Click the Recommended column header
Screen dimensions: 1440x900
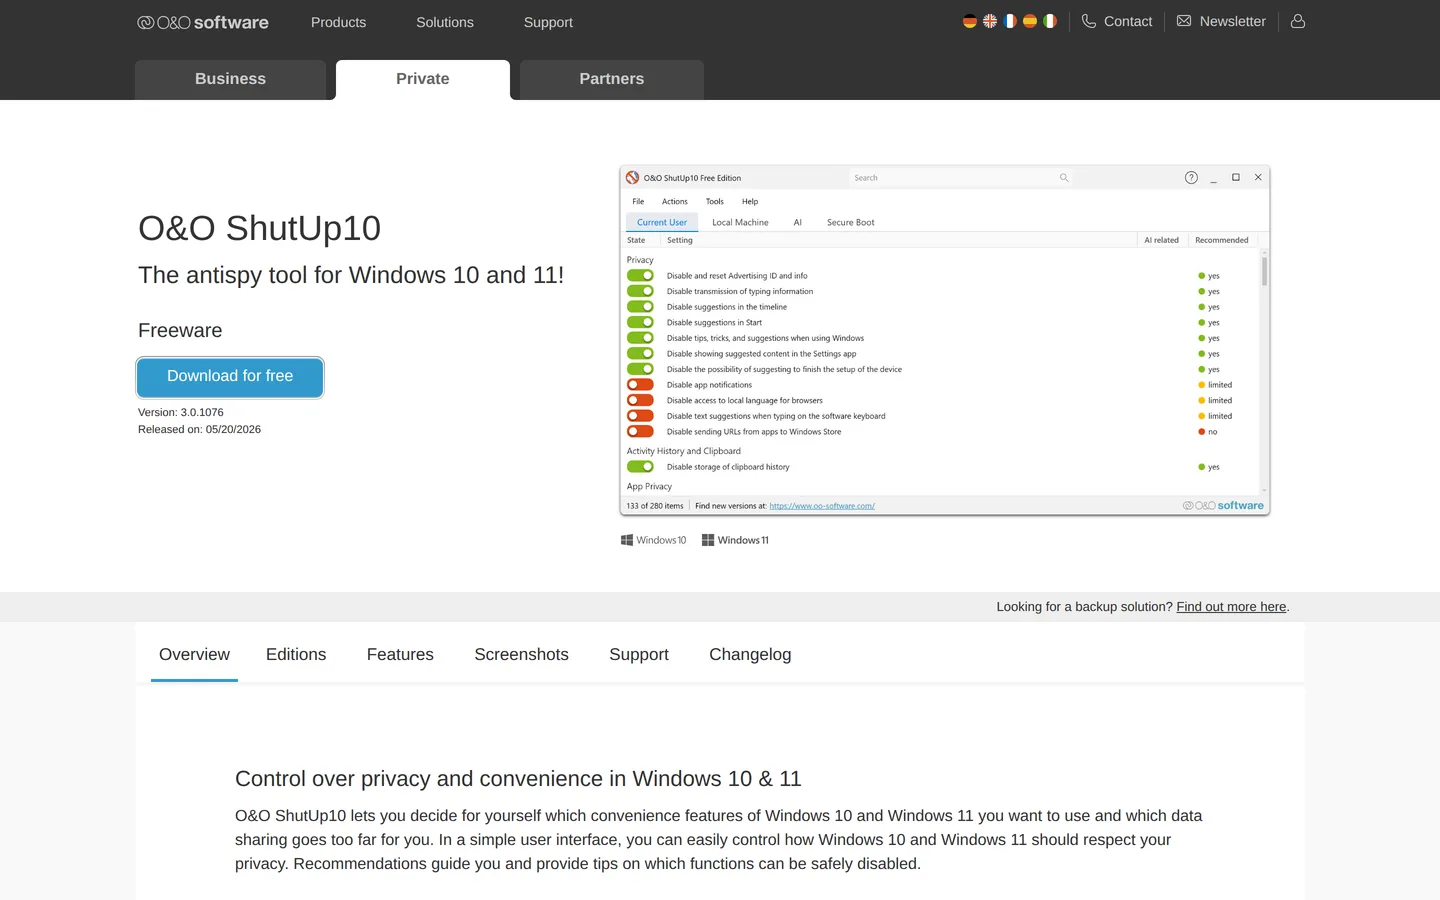[1222, 240]
